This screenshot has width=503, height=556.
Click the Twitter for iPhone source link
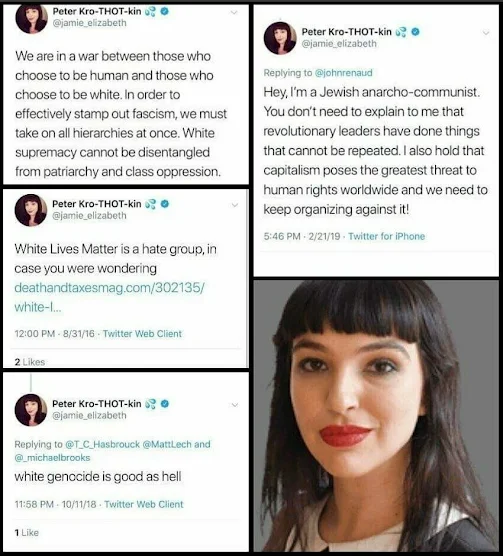point(386,236)
